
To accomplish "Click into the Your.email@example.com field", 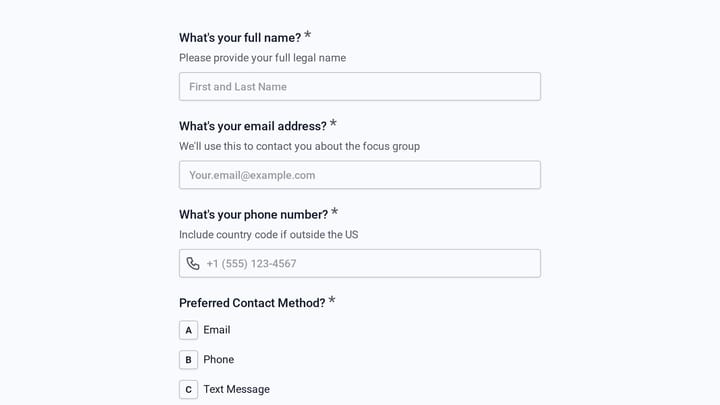I will (x=360, y=175).
